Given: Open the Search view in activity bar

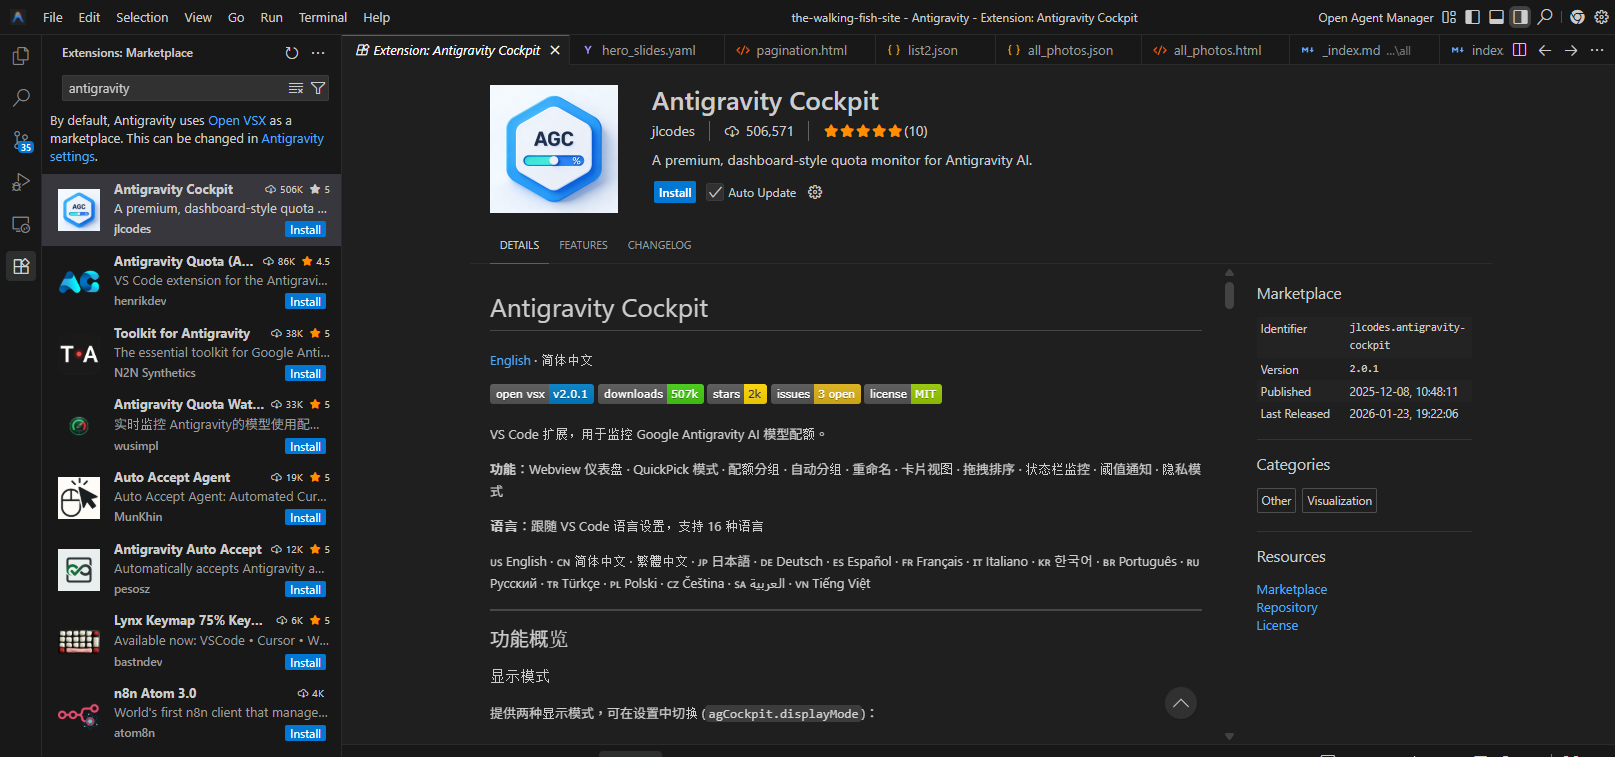Looking at the screenshot, I should (20, 98).
